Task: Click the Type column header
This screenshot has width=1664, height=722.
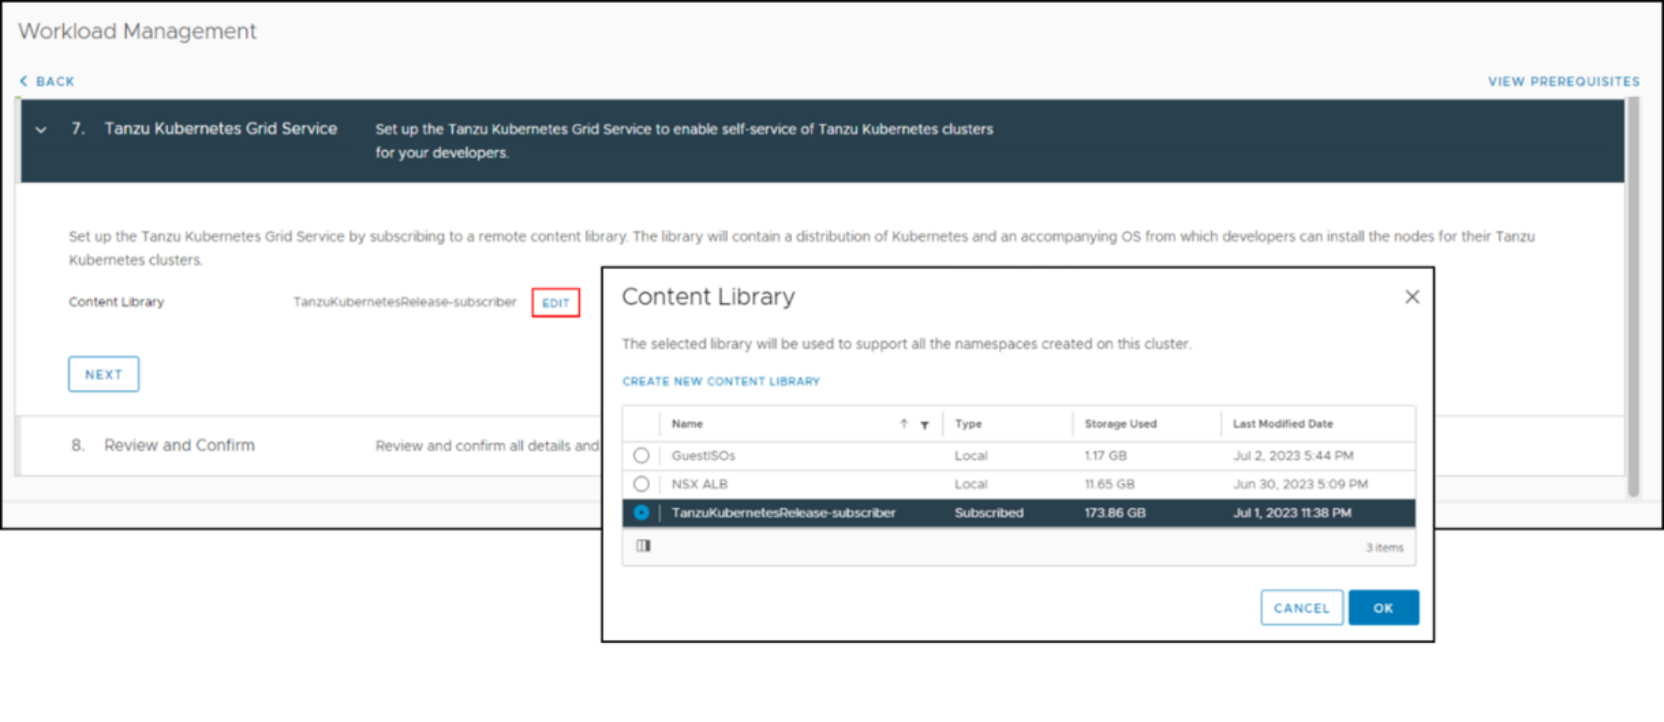Action: 968,424
